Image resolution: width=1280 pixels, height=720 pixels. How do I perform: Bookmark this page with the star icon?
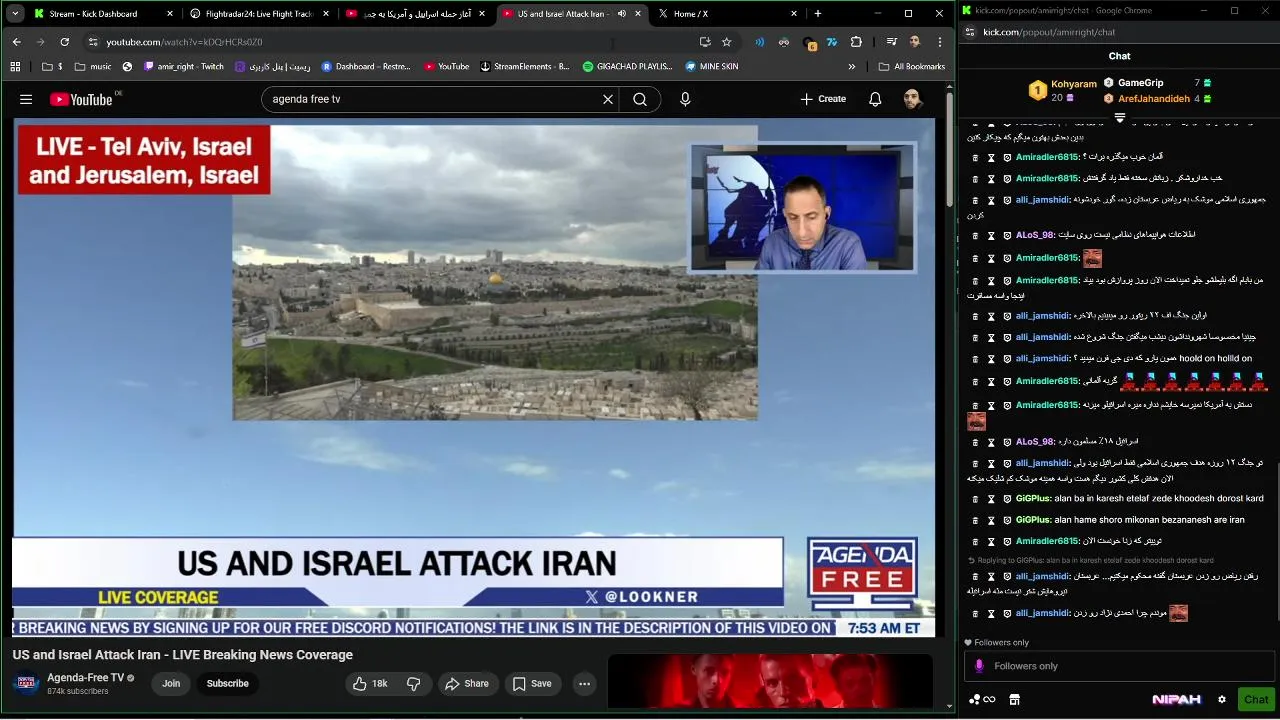point(727,42)
